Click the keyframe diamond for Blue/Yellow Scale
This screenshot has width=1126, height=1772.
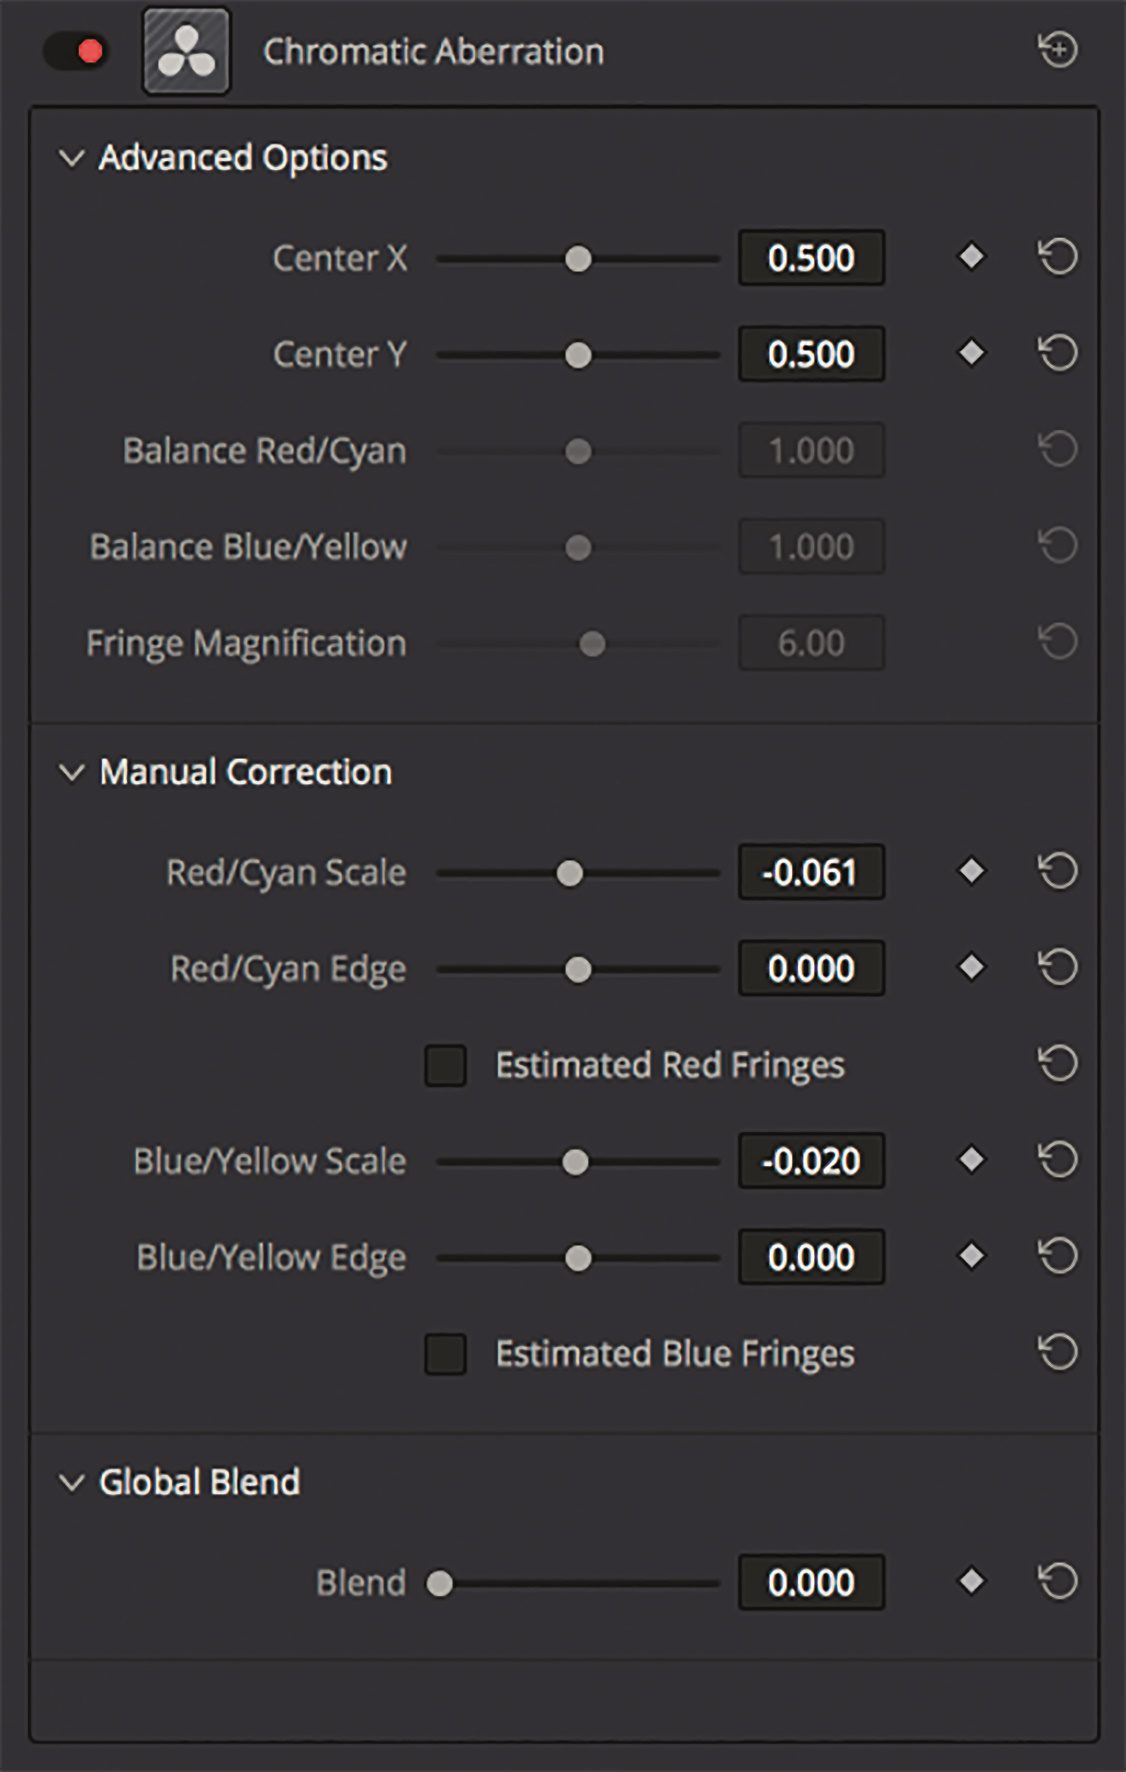tap(971, 1160)
